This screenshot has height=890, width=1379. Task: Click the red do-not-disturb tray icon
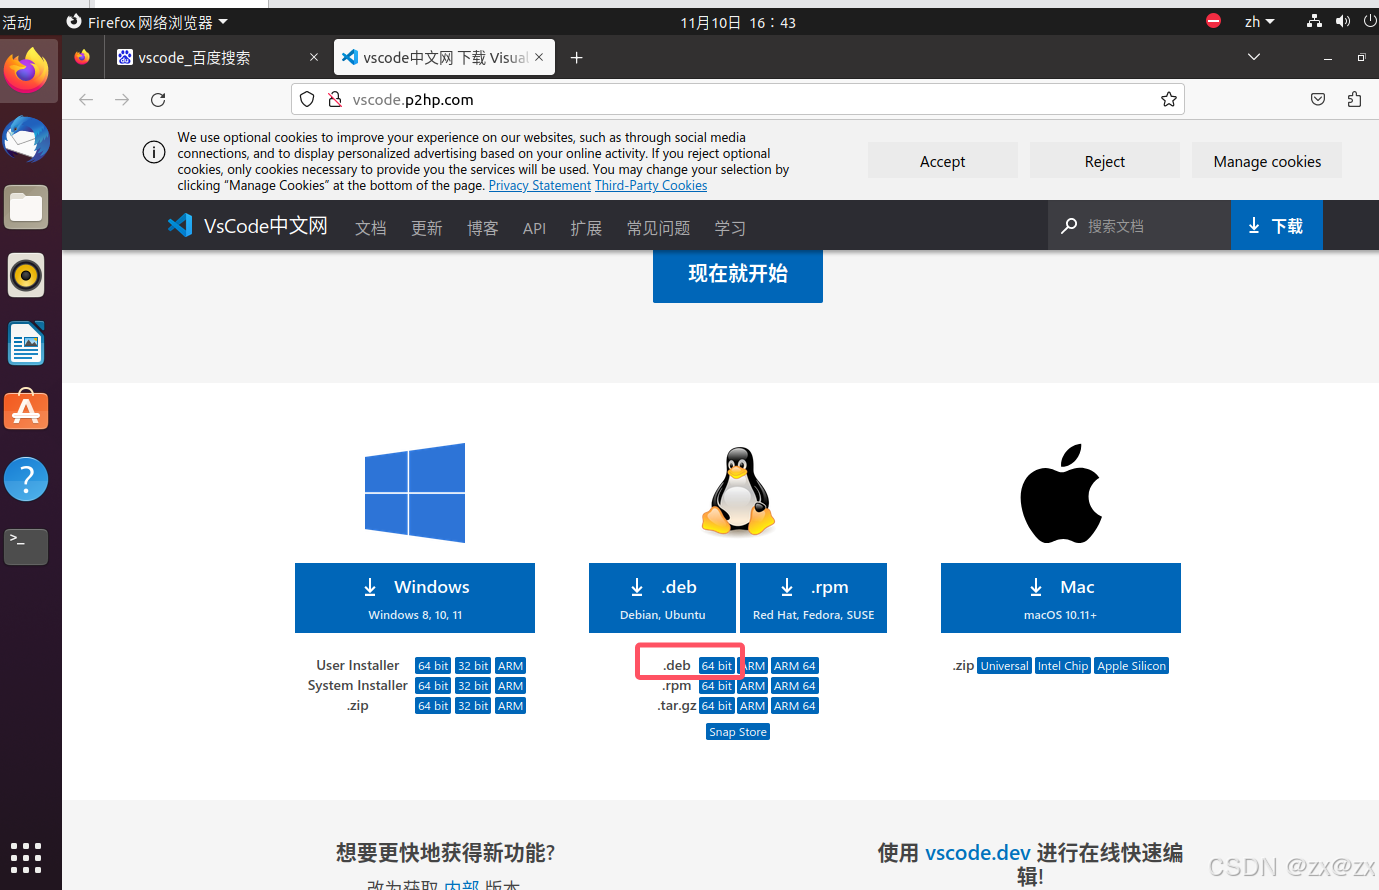(1213, 21)
